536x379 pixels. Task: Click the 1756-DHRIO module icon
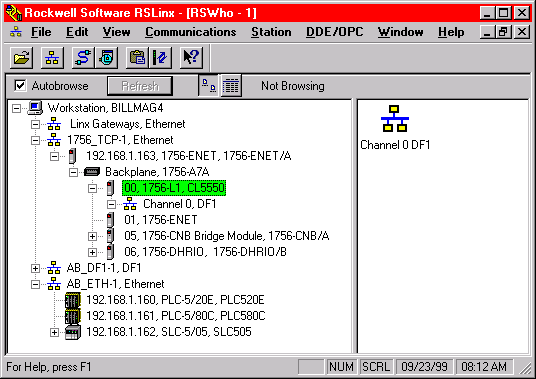110,252
